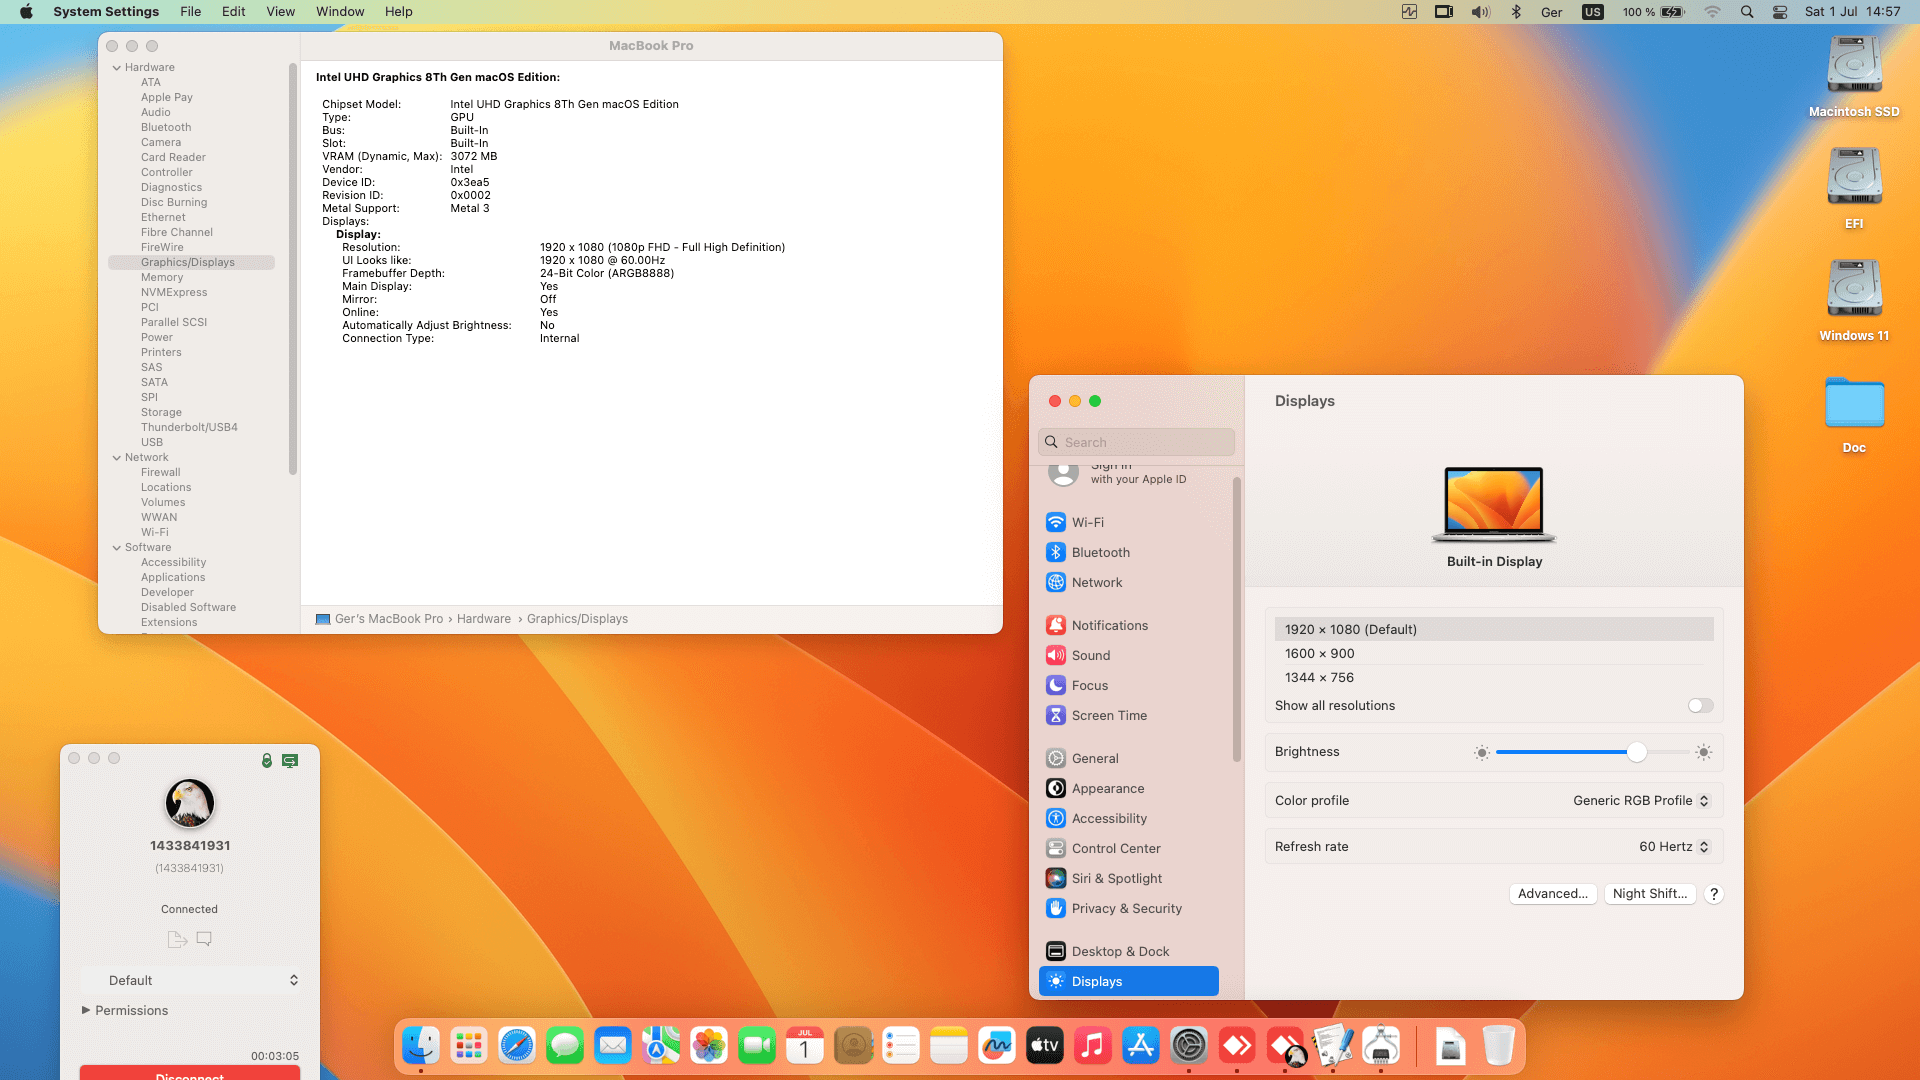Screen dimensions: 1920x1080
Task: Open Mail app in the Dock
Action: [x=613, y=1046]
